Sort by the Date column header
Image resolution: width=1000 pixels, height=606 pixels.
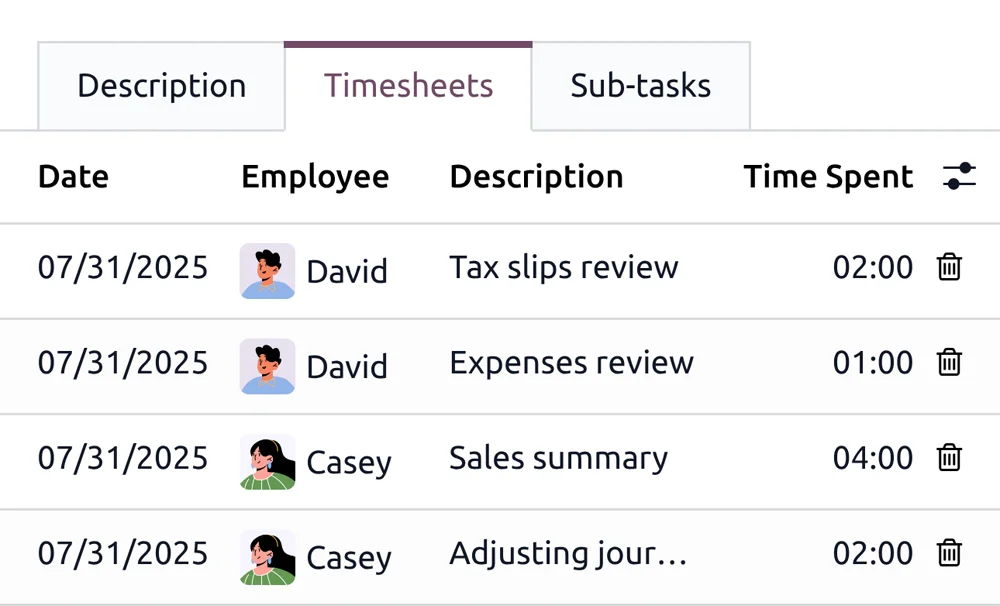[73, 177]
